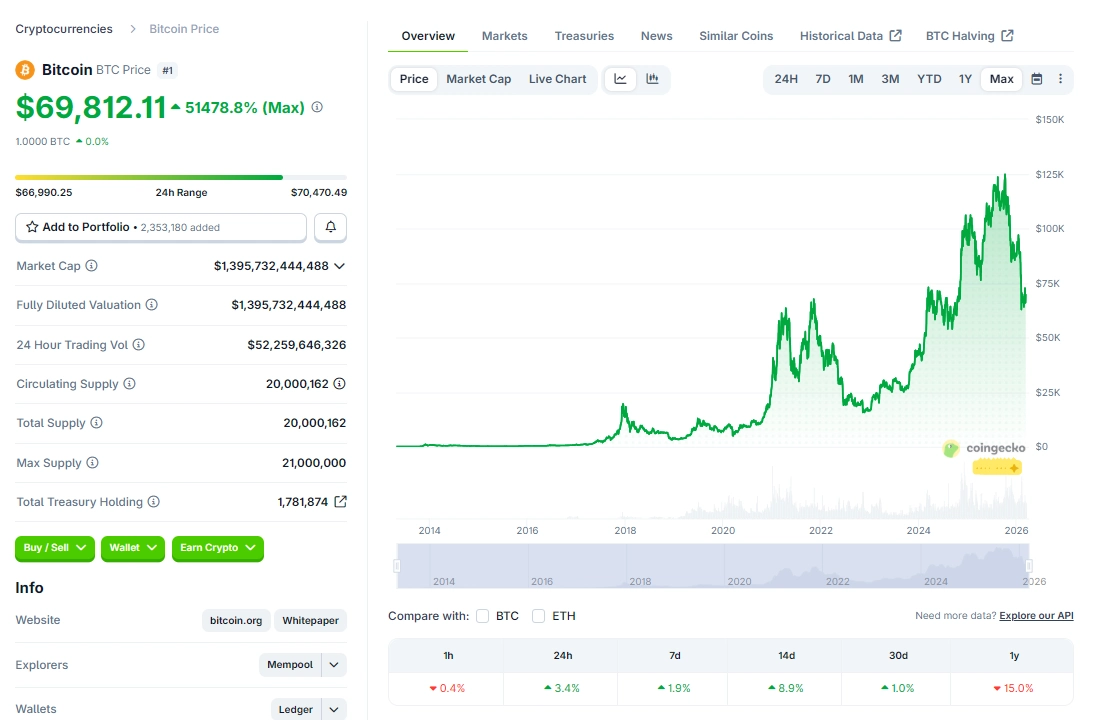Set a price alert with the bell icon
The width and height of the screenshot is (1110, 720).
tap(330, 227)
